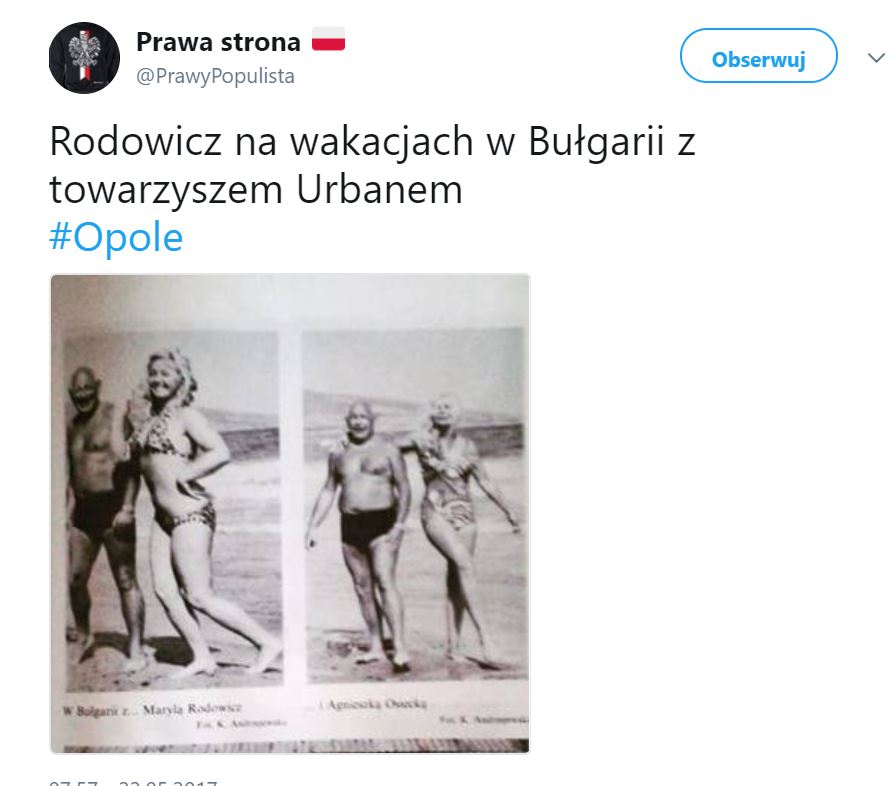
Task: Open the tweet options chevron menu
Action: coord(875,57)
